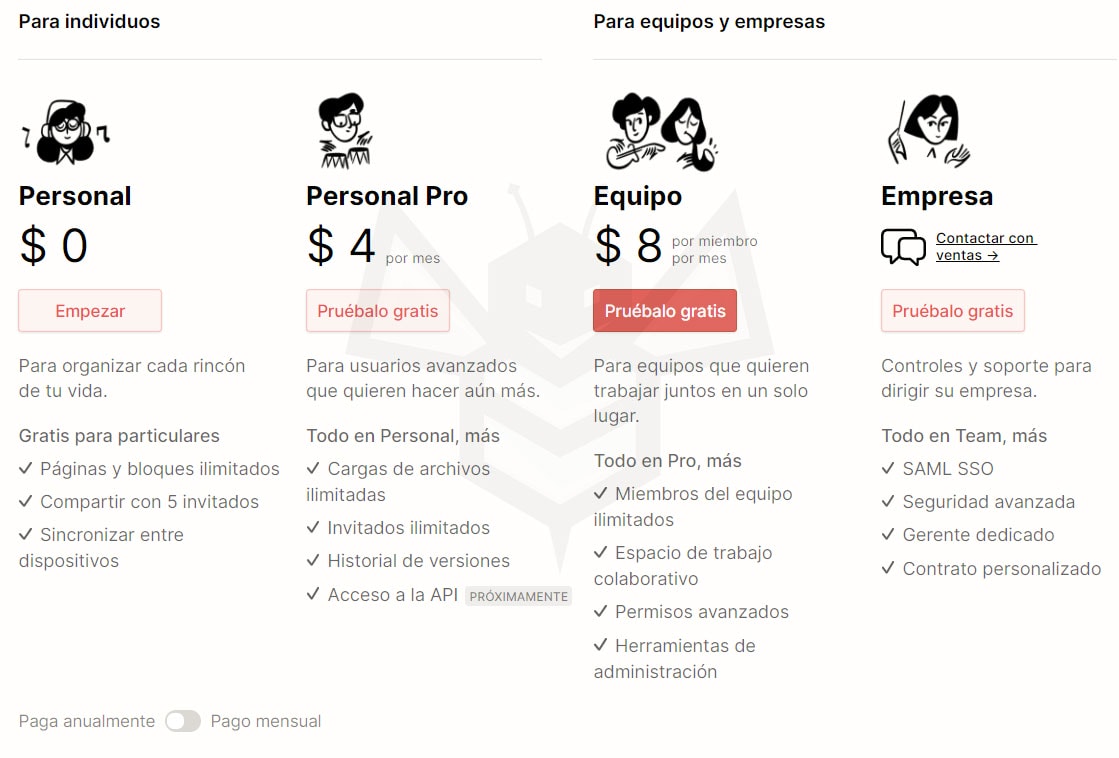Open the Contactar con ventas link
1119x758 pixels.
(985, 246)
